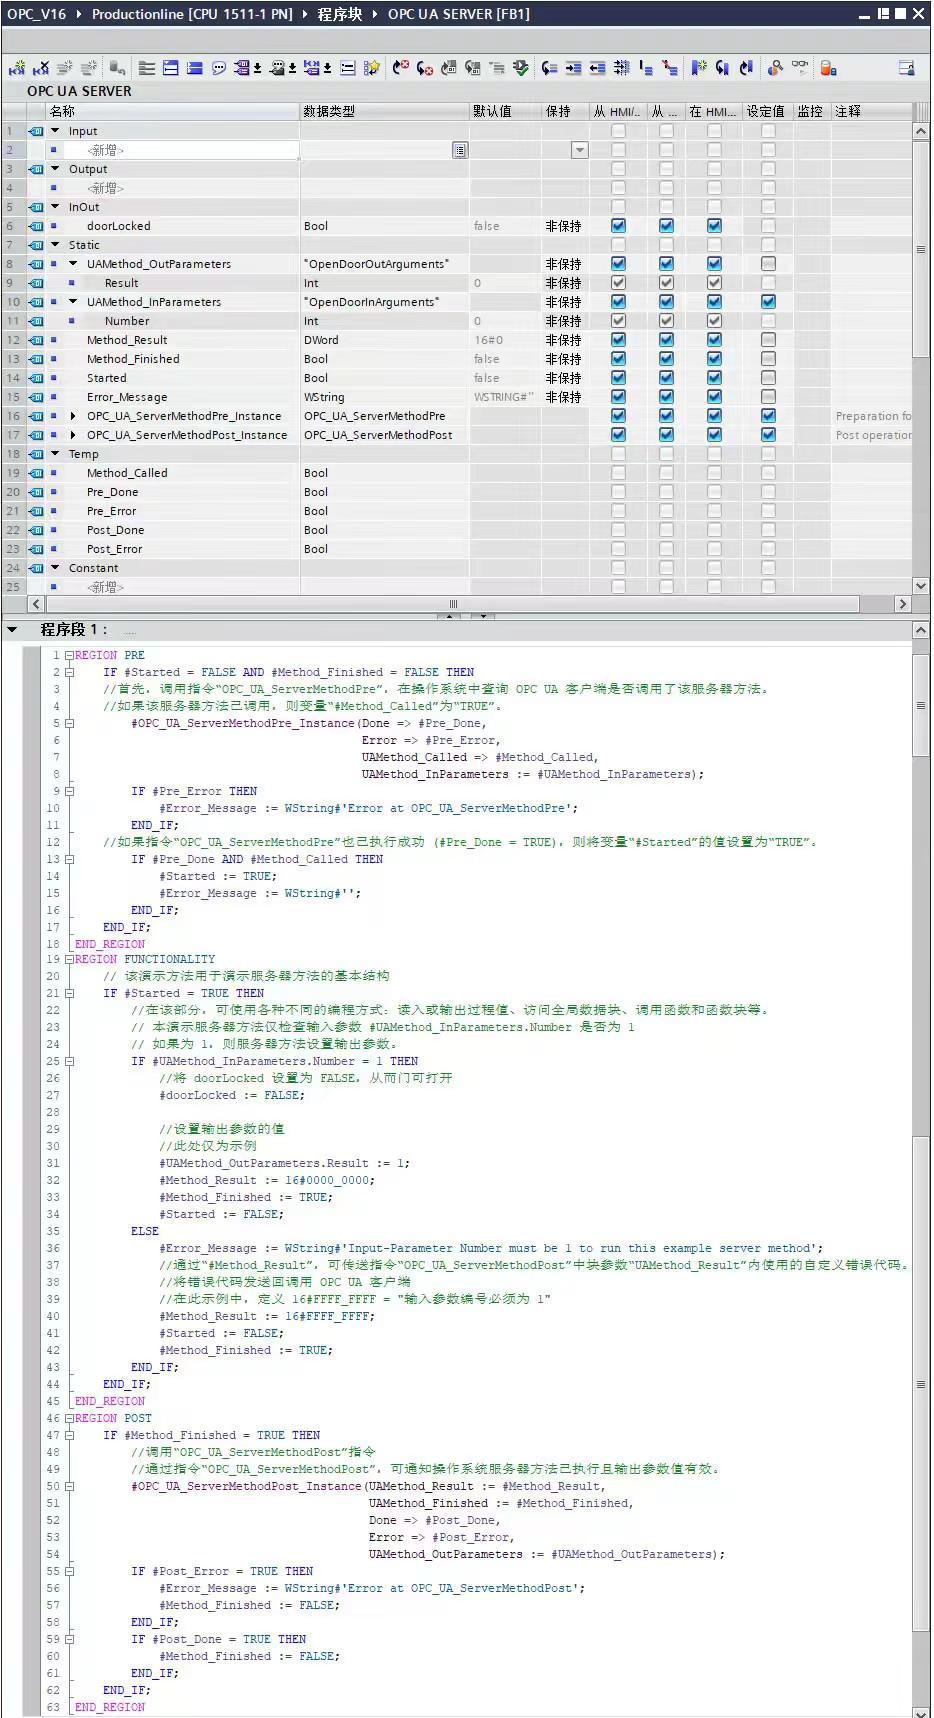Click the magnifier with pie chart icon
The image size is (934, 1718).
click(775, 68)
